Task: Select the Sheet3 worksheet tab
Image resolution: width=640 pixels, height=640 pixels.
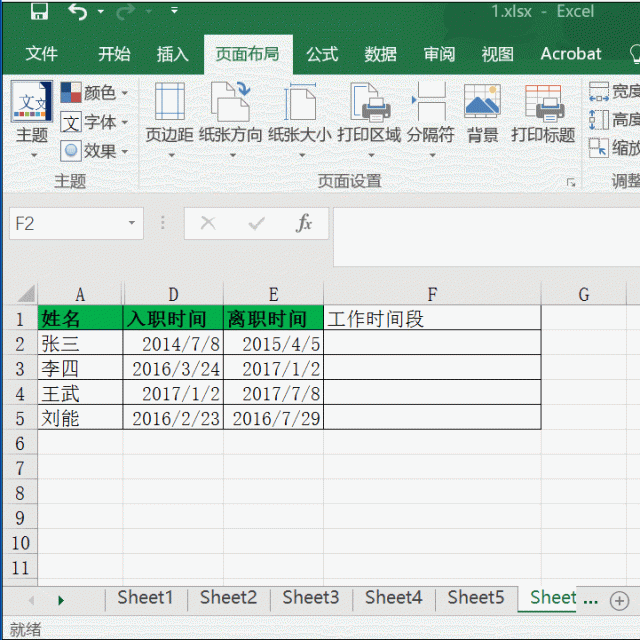Action: point(310,598)
